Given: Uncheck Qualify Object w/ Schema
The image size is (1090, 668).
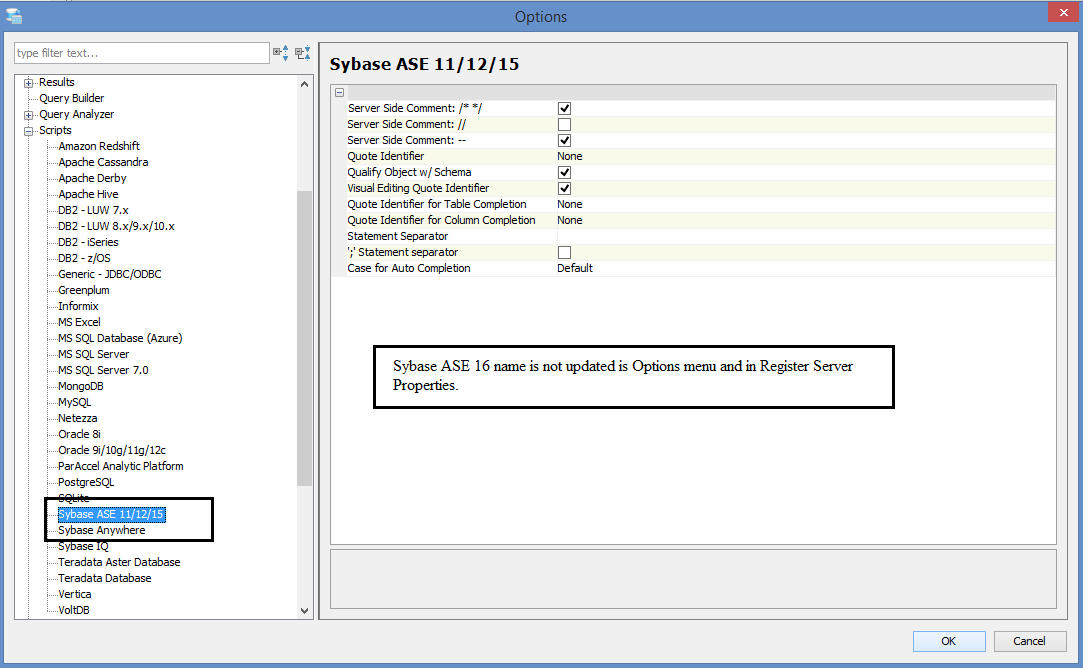Looking at the screenshot, I should coord(564,172).
